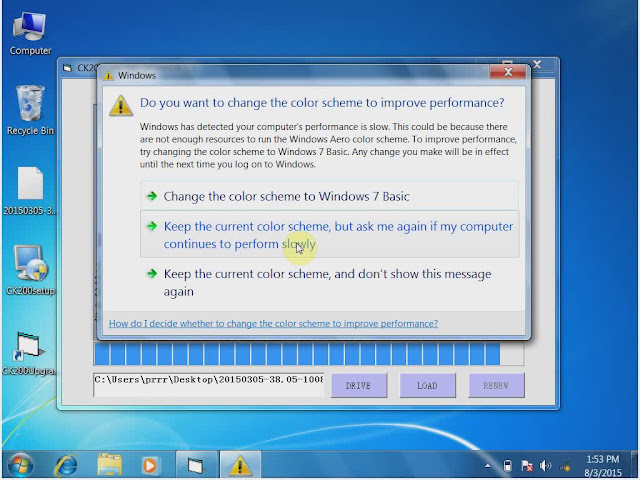
Task: Open the how do I decide help link
Action: (273, 324)
